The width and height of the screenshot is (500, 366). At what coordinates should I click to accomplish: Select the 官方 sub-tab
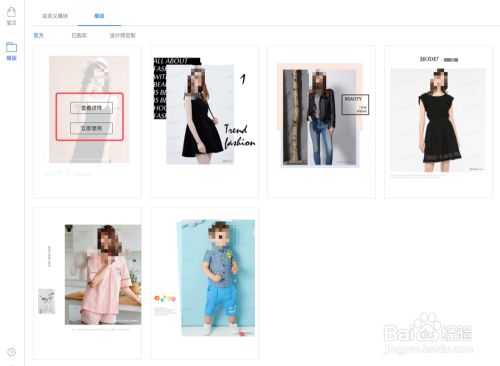tap(39, 35)
